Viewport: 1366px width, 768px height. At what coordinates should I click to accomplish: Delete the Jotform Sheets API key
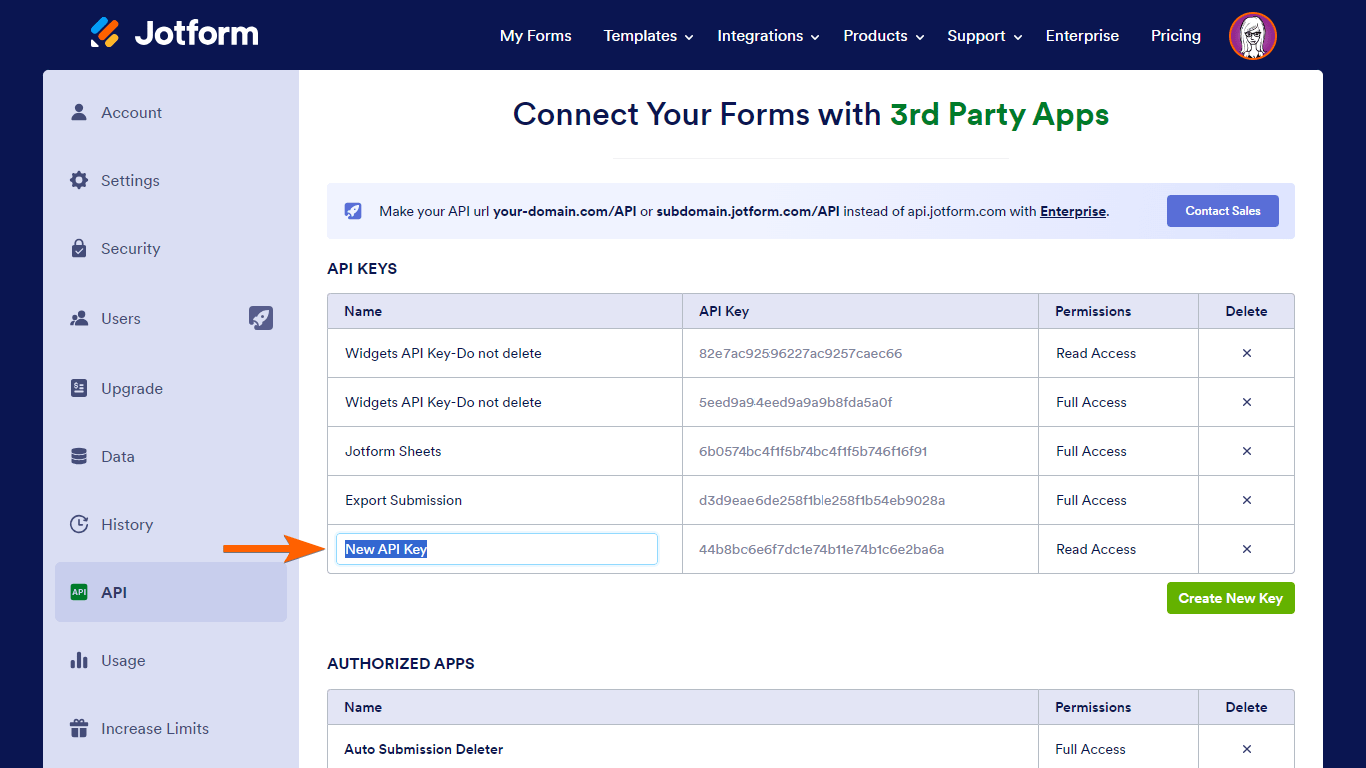1246,451
